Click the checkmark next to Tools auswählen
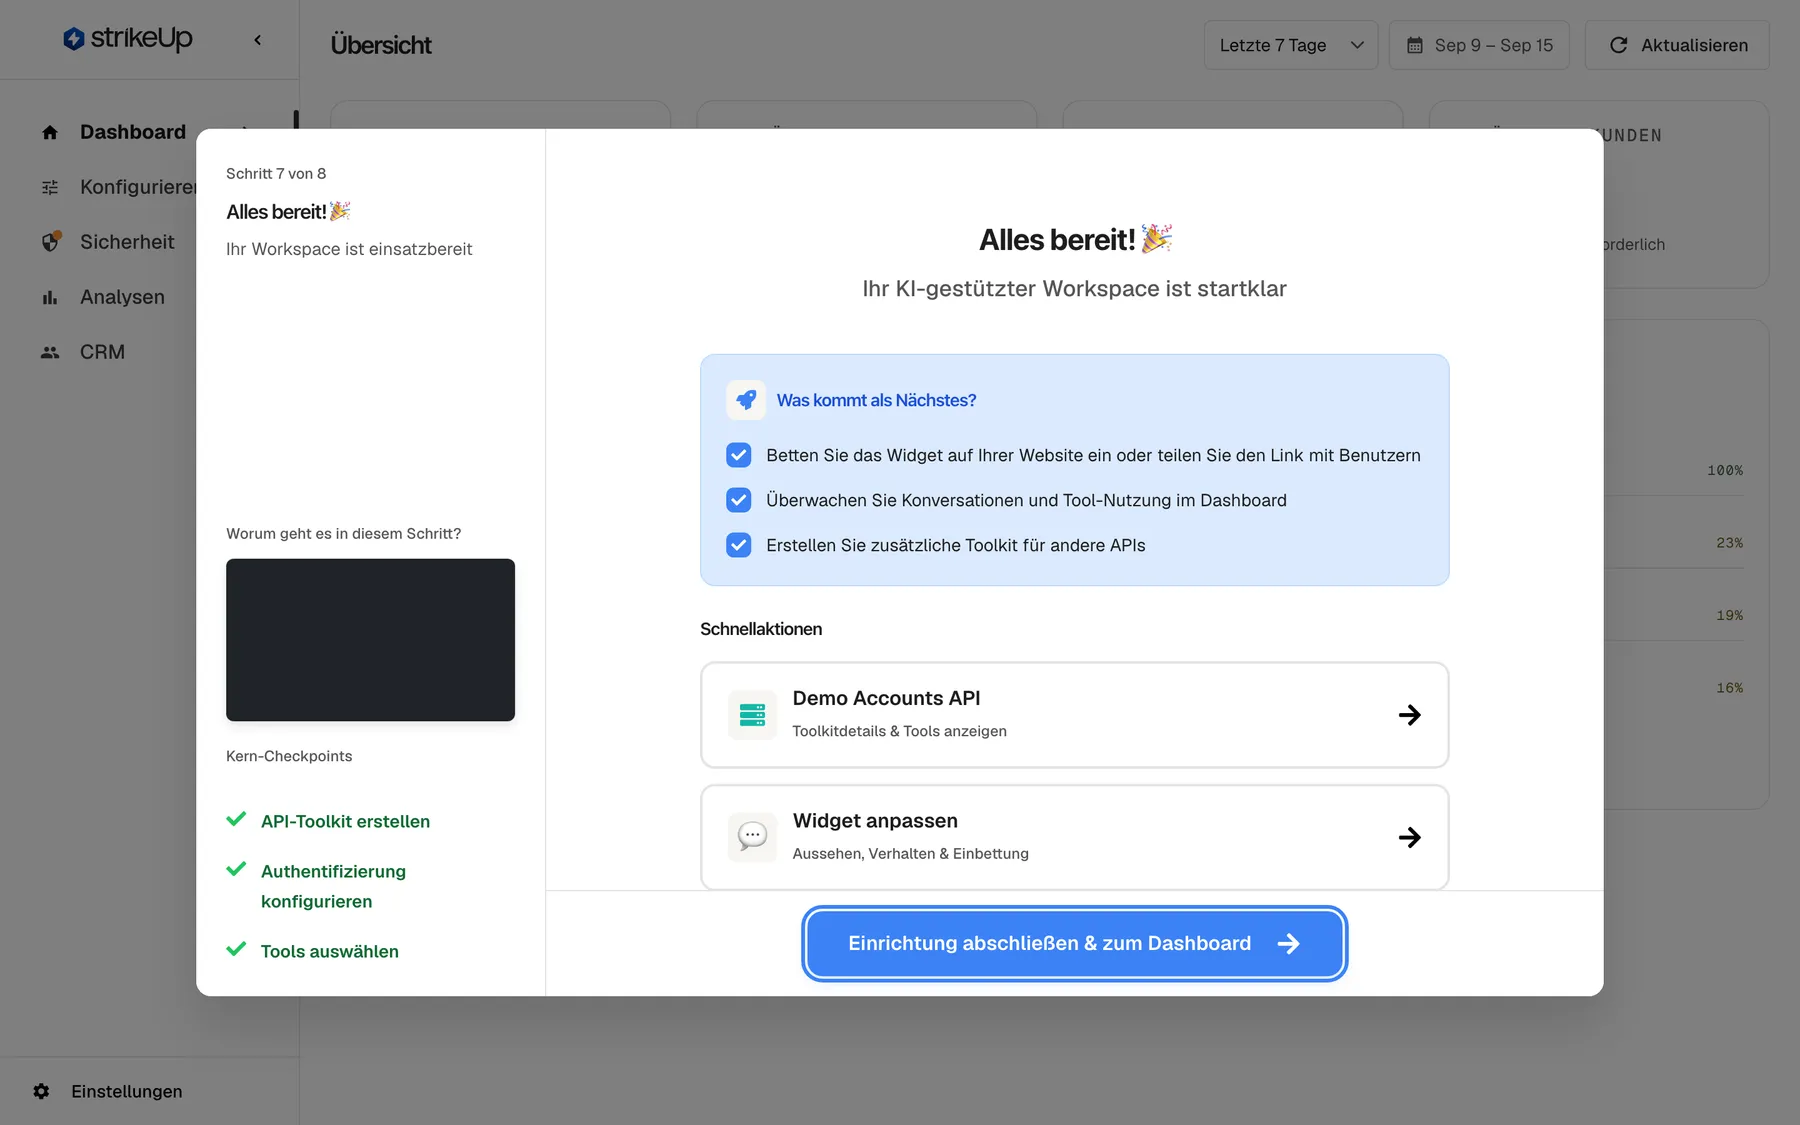Viewport: 1800px width, 1125px height. (x=236, y=949)
